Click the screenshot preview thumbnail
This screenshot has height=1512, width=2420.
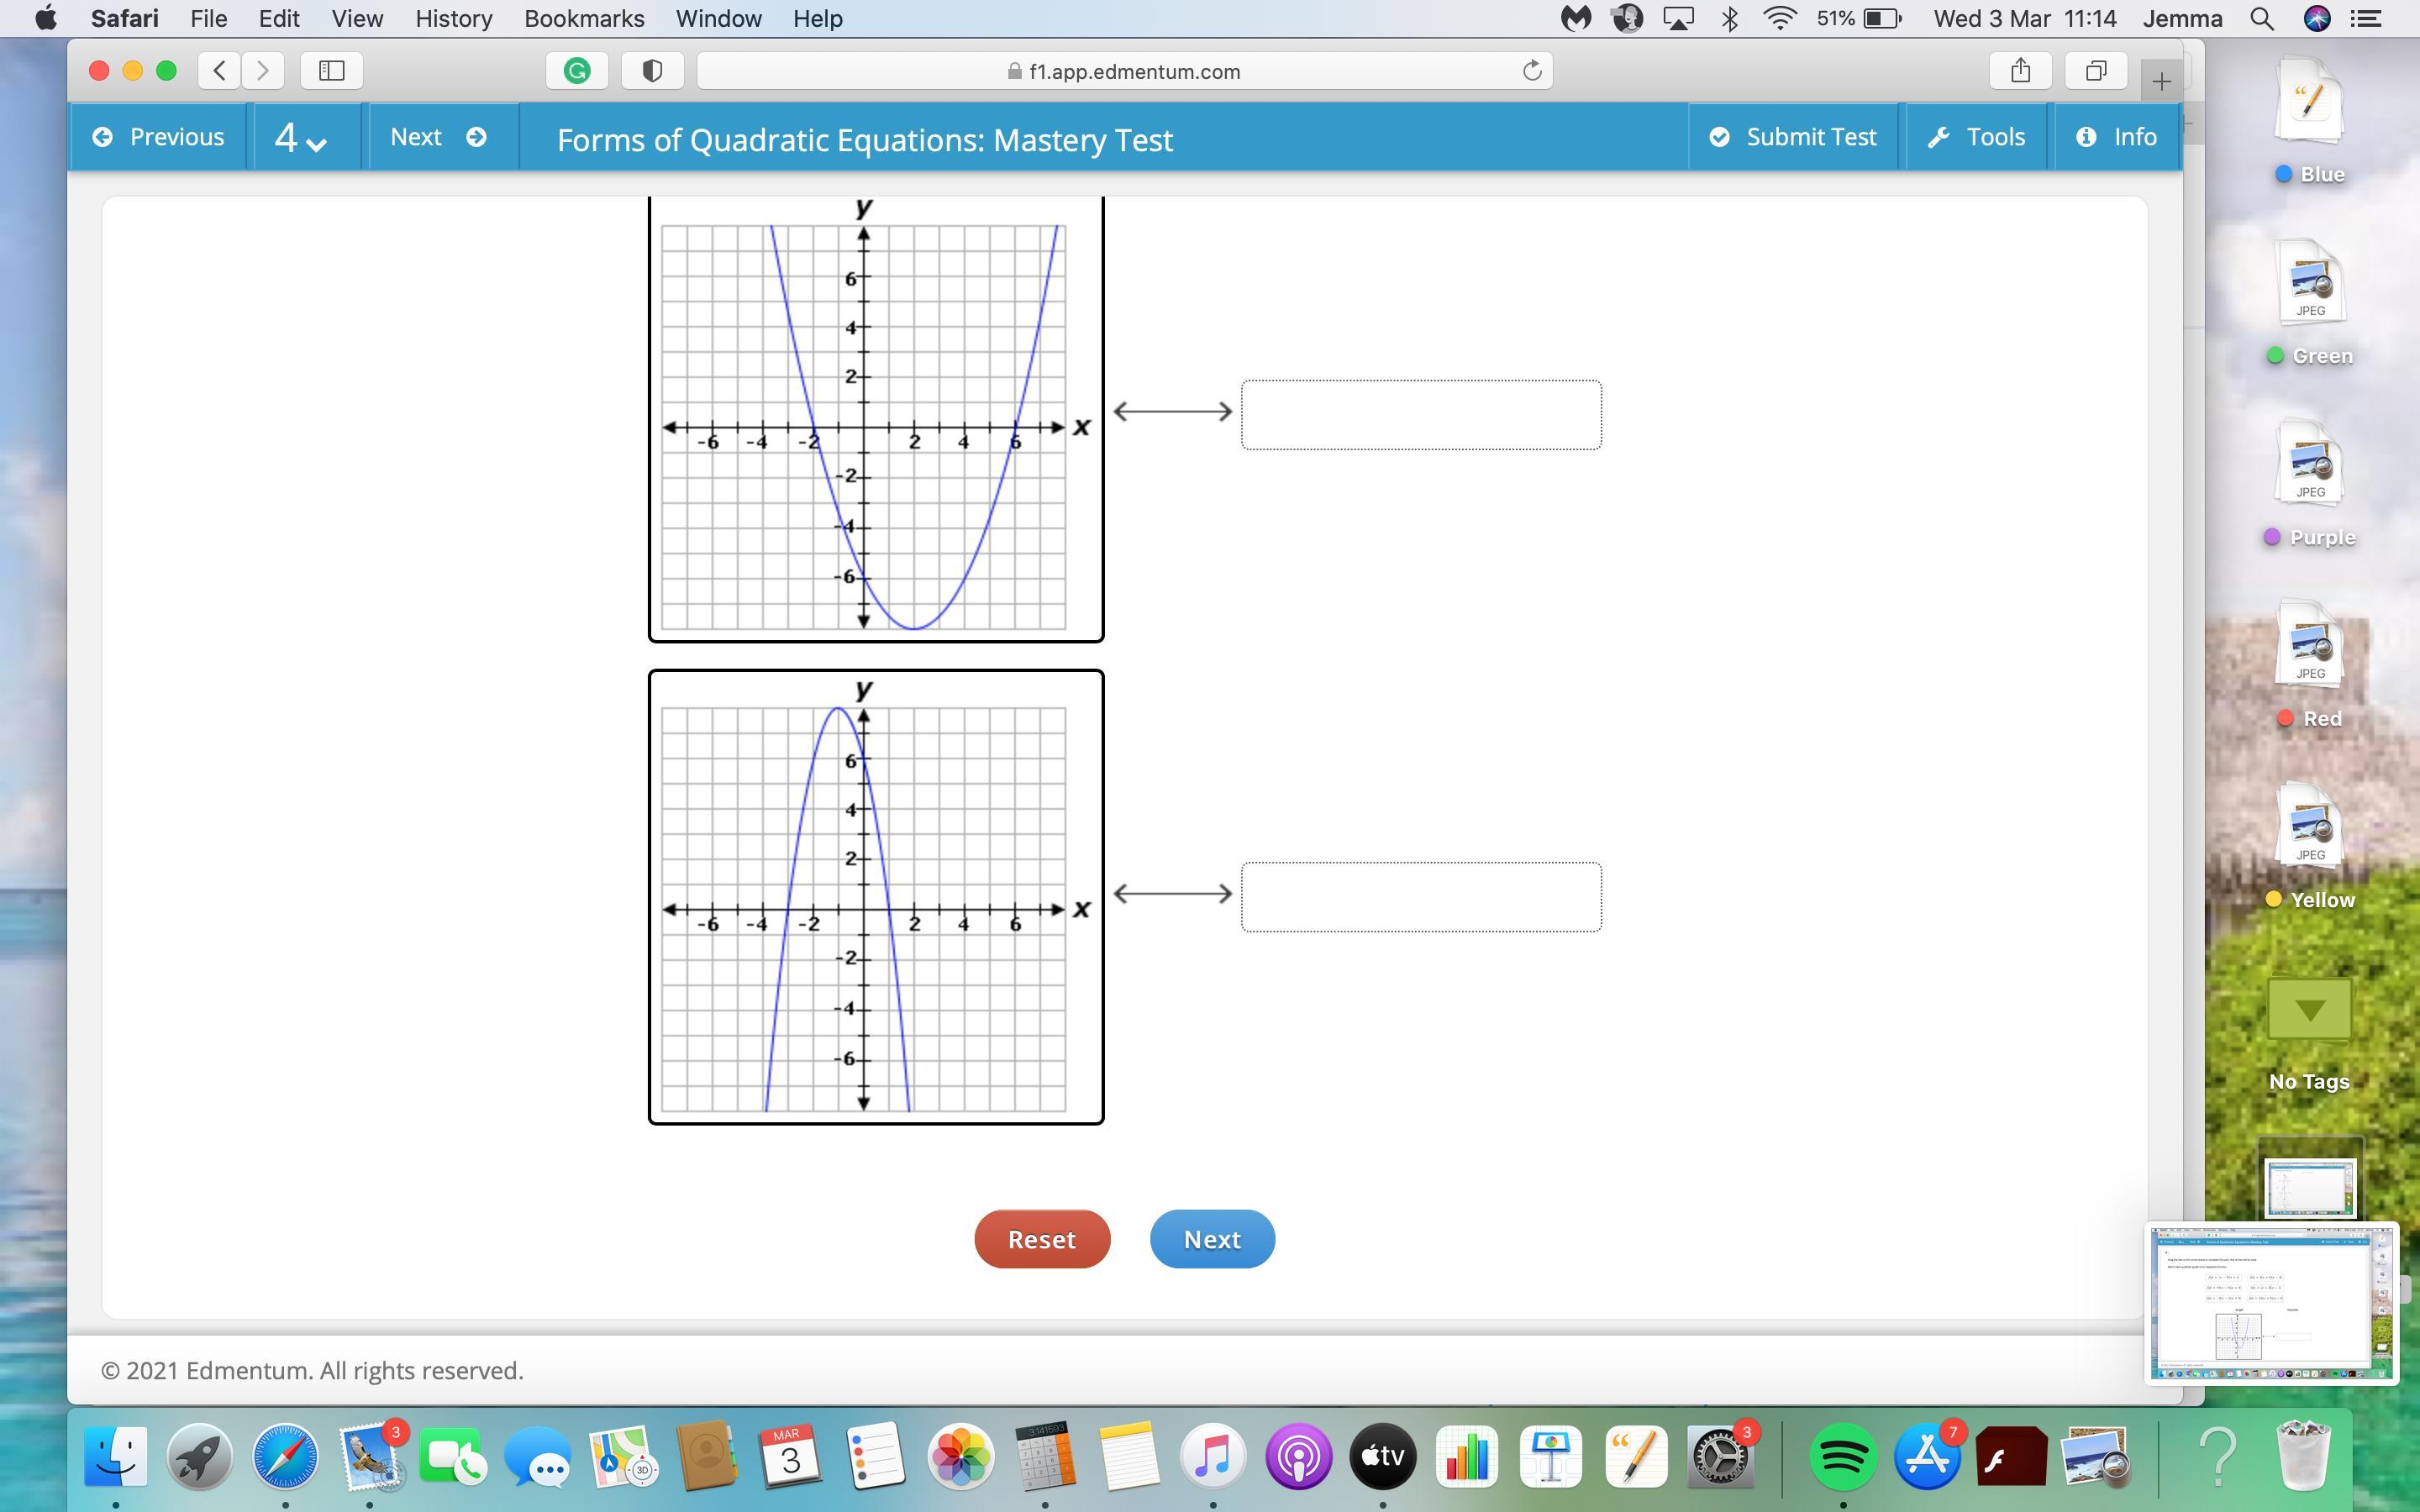pos(2271,1303)
